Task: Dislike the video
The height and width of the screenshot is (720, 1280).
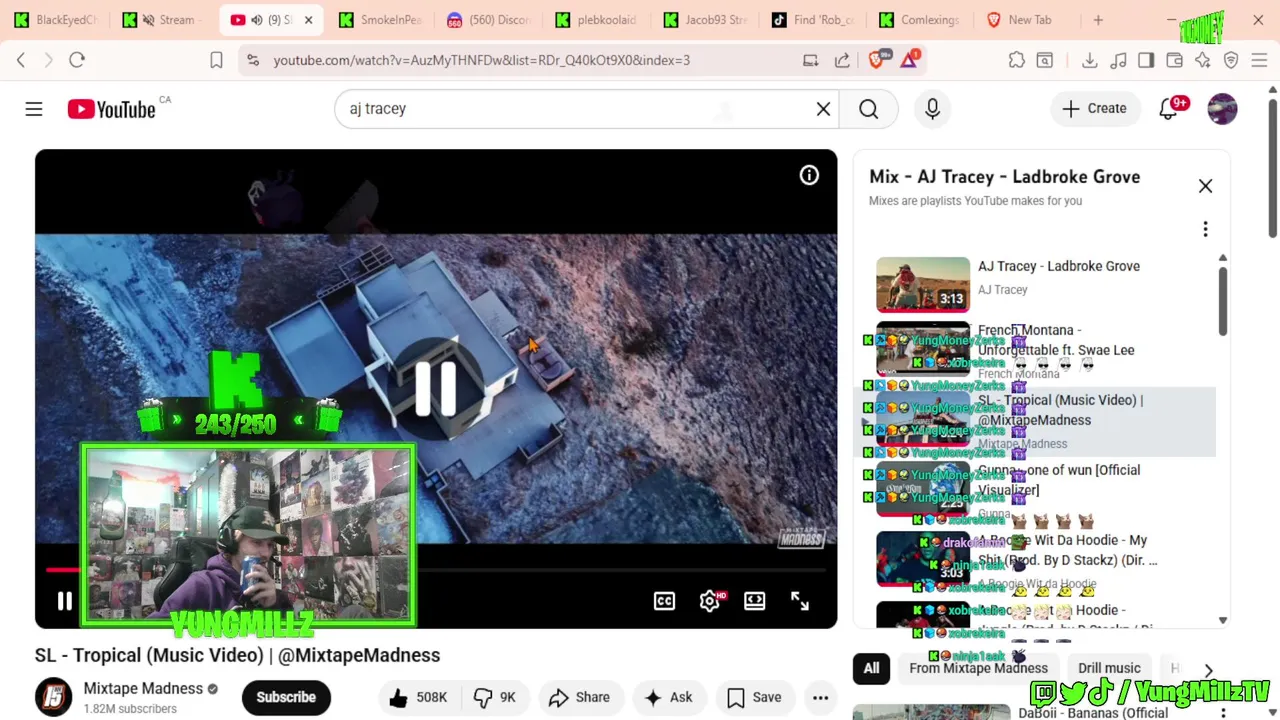Action: pyautogui.click(x=494, y=698)
